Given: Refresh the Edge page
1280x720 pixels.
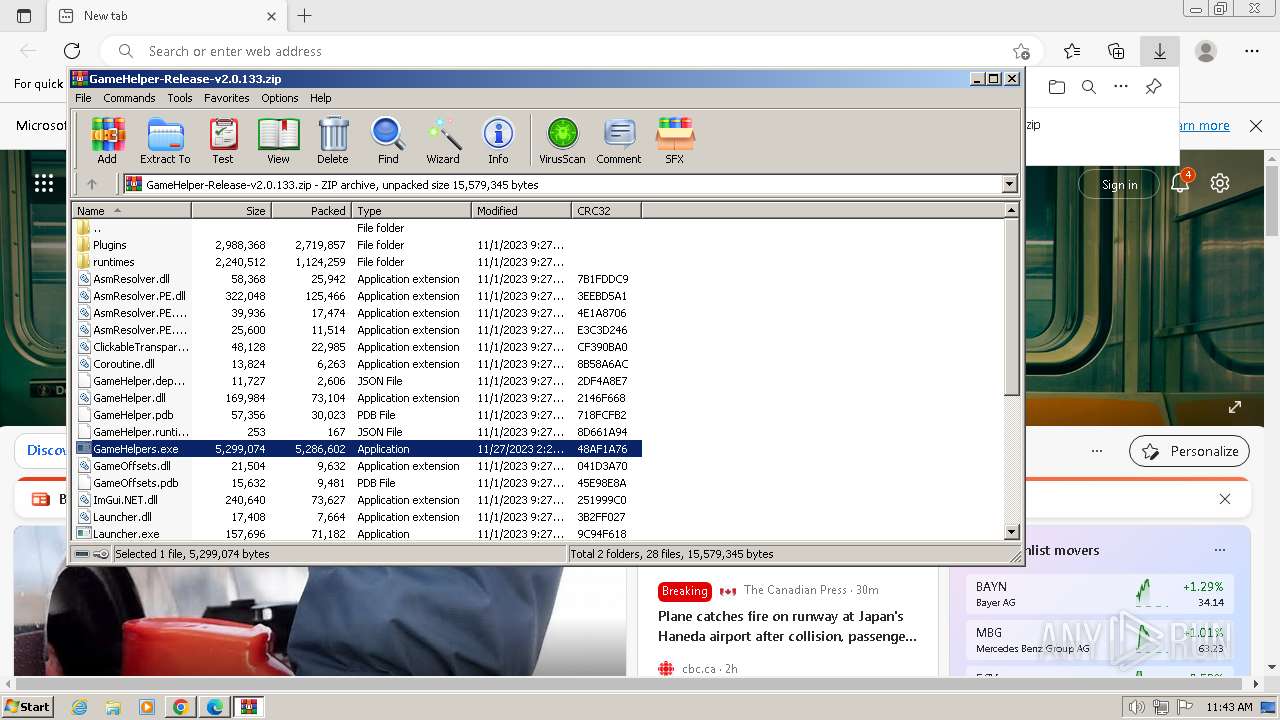Looking at the screenshot, I should tap(72, 51).
